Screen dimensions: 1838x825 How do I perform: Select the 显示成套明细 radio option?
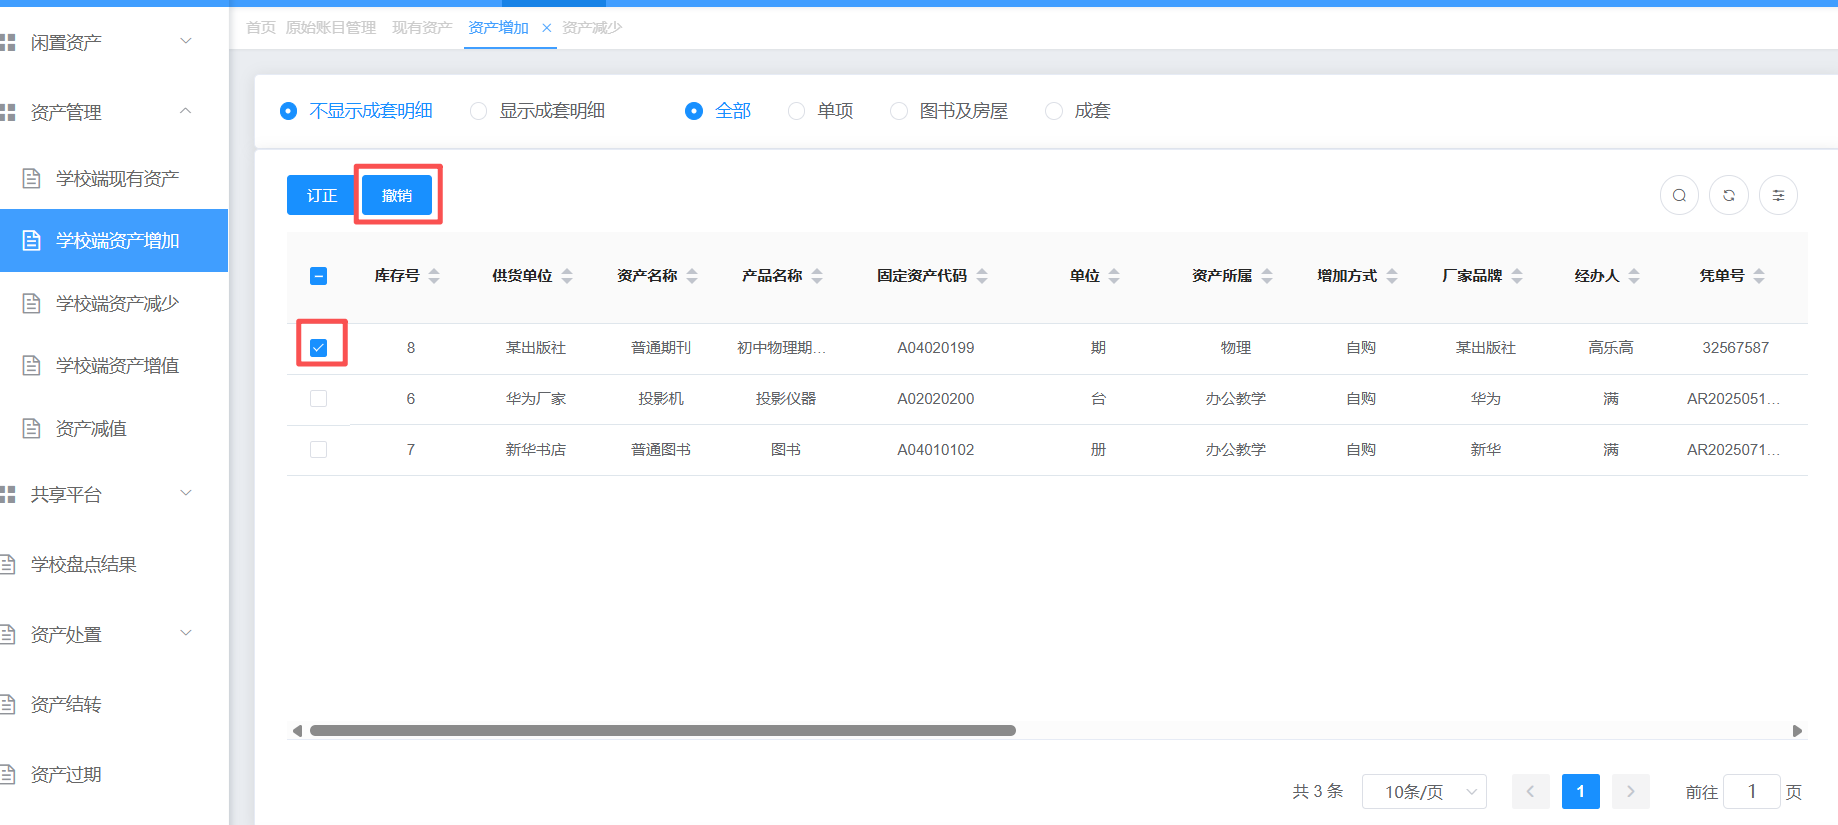pos(479,111)
